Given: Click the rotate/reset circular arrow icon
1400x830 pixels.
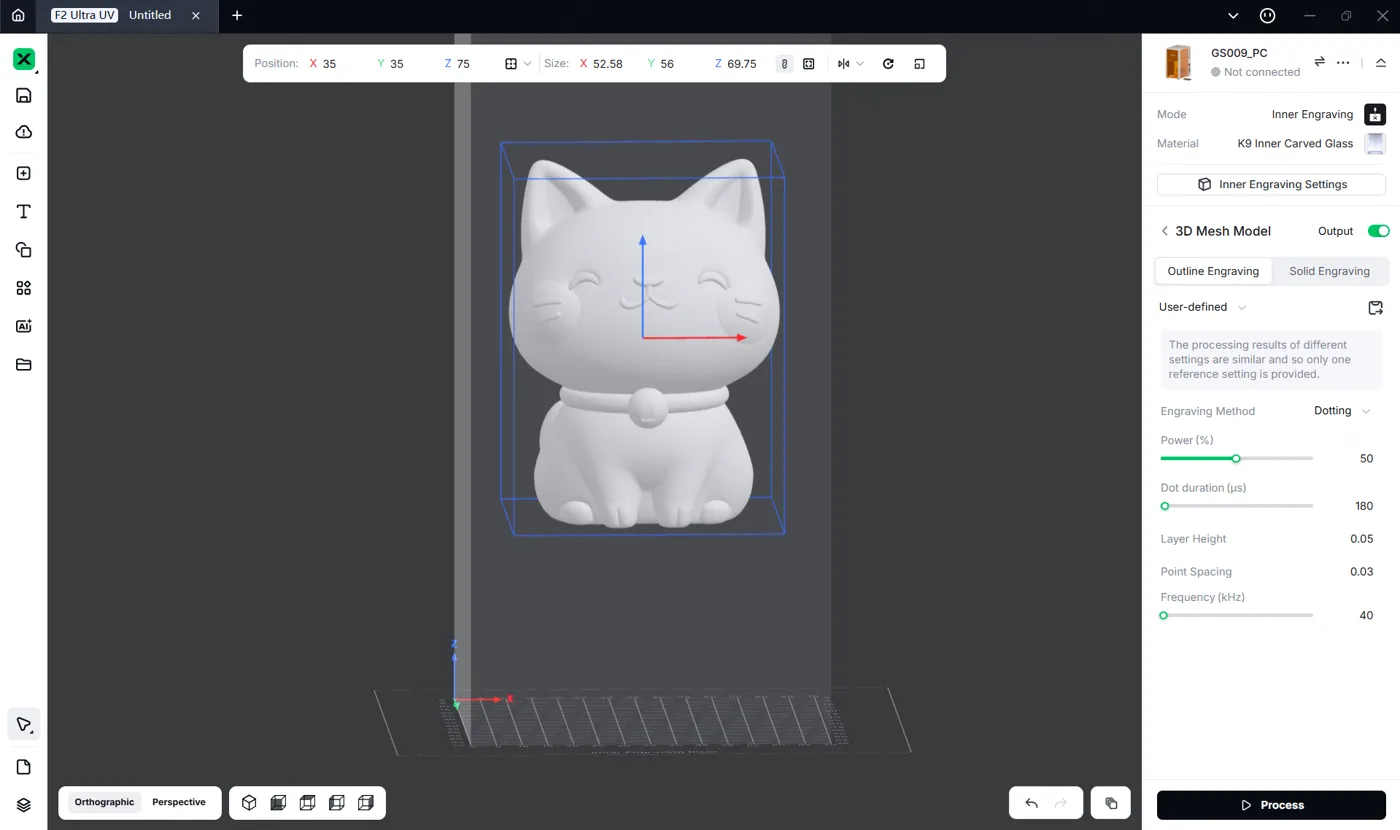Looking at the screenshot, I should 888,64.
